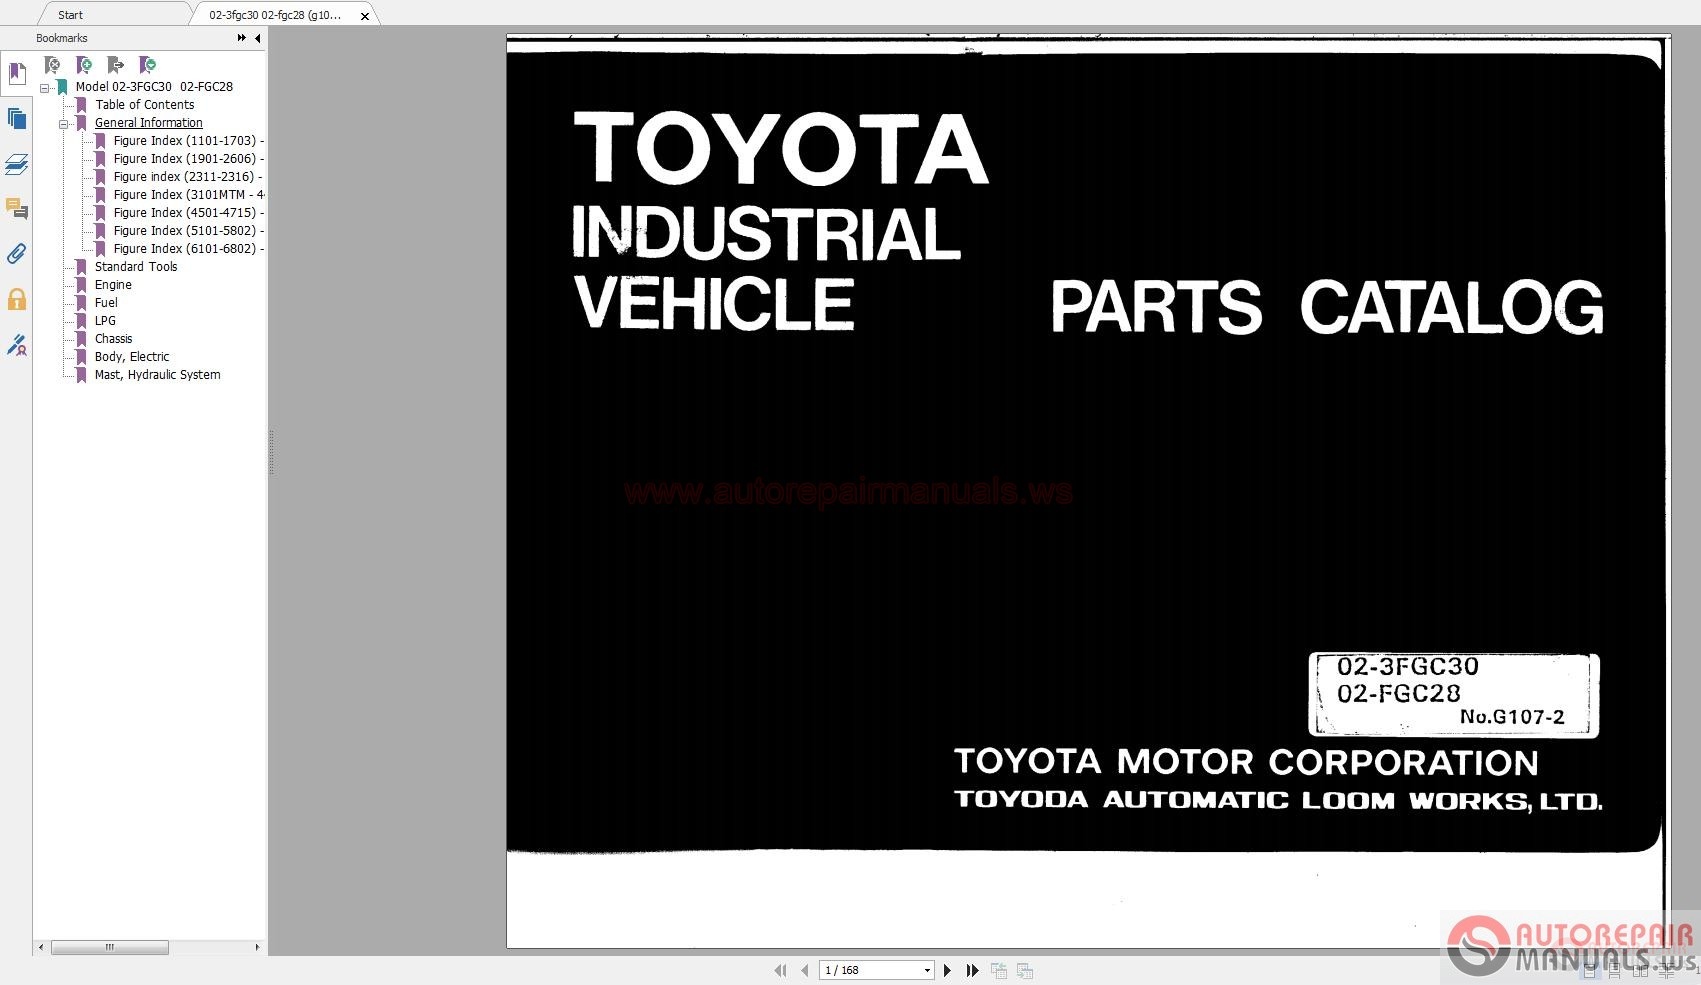The image size is (1701, 985).
Task: Open the Bookmarks side panel icon
Action: 17,74
